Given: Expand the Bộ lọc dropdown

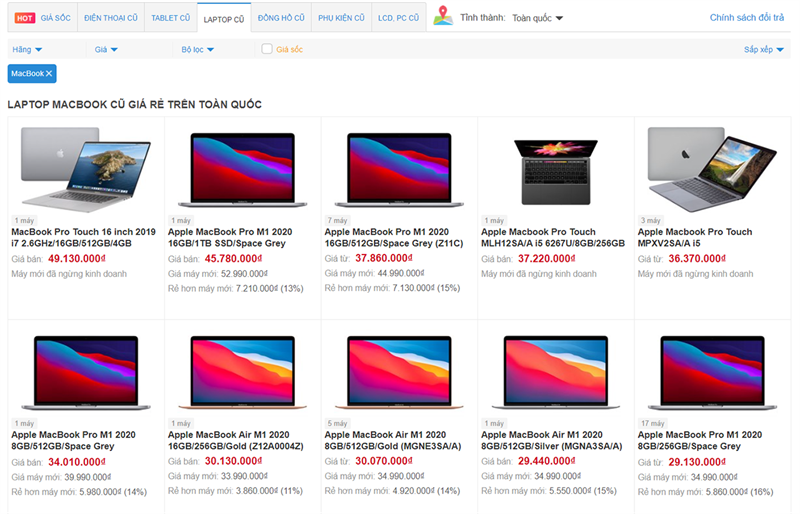Looking at the screenshot, I should (x=198, y=50).
